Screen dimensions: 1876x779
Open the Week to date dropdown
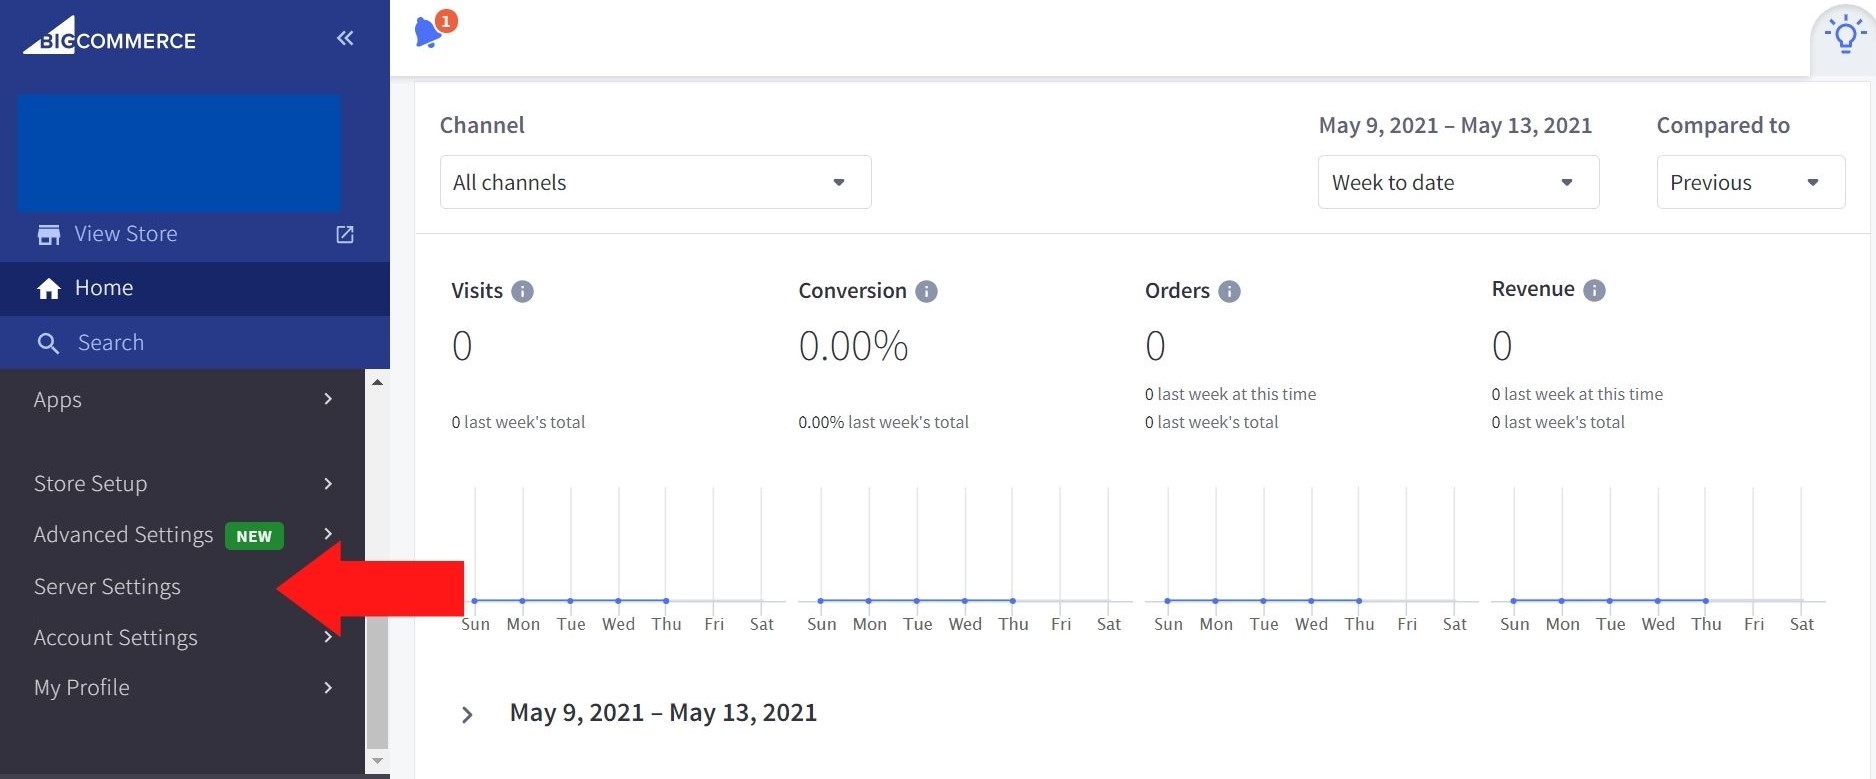1457,182
